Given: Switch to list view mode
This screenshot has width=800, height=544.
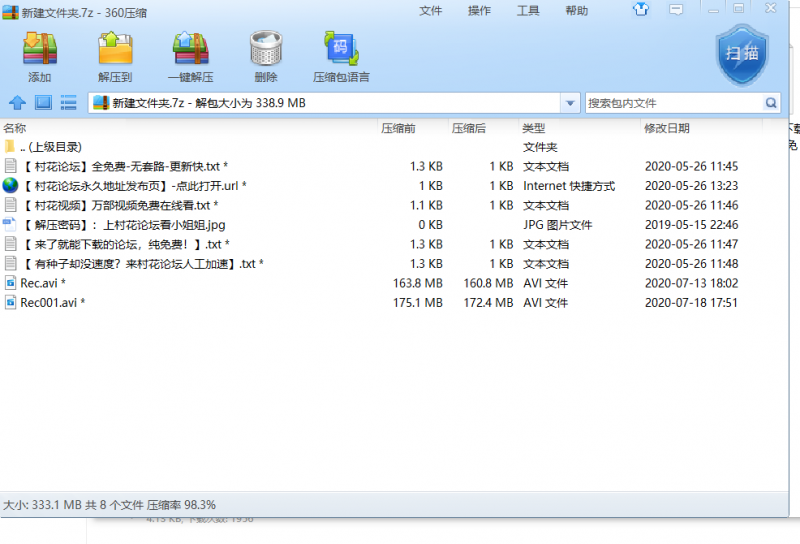Looking at the screenshot, I should point(69,102).
